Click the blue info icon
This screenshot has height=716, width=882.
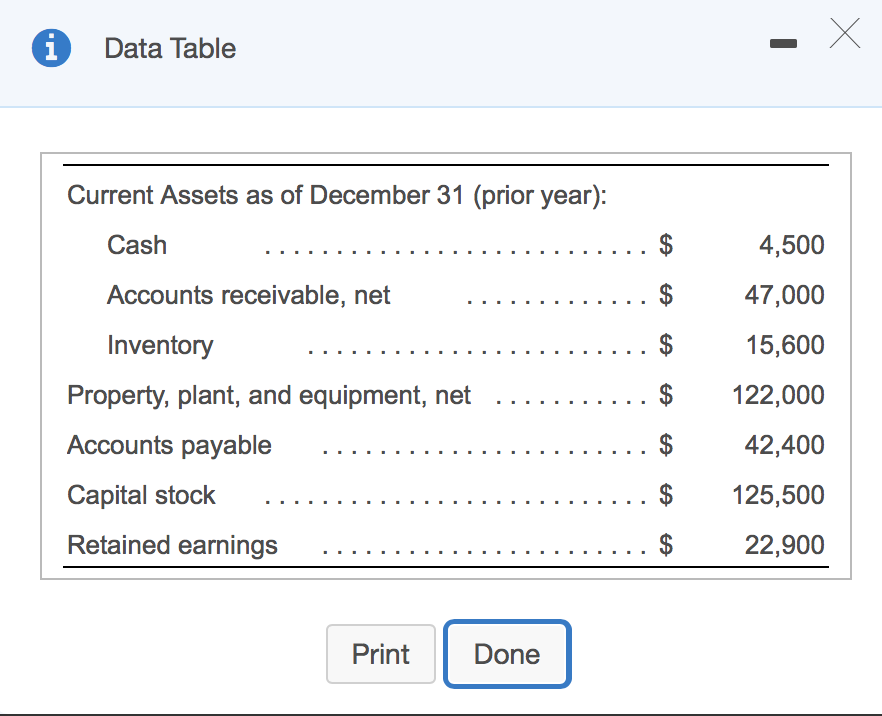coord(51,47)
